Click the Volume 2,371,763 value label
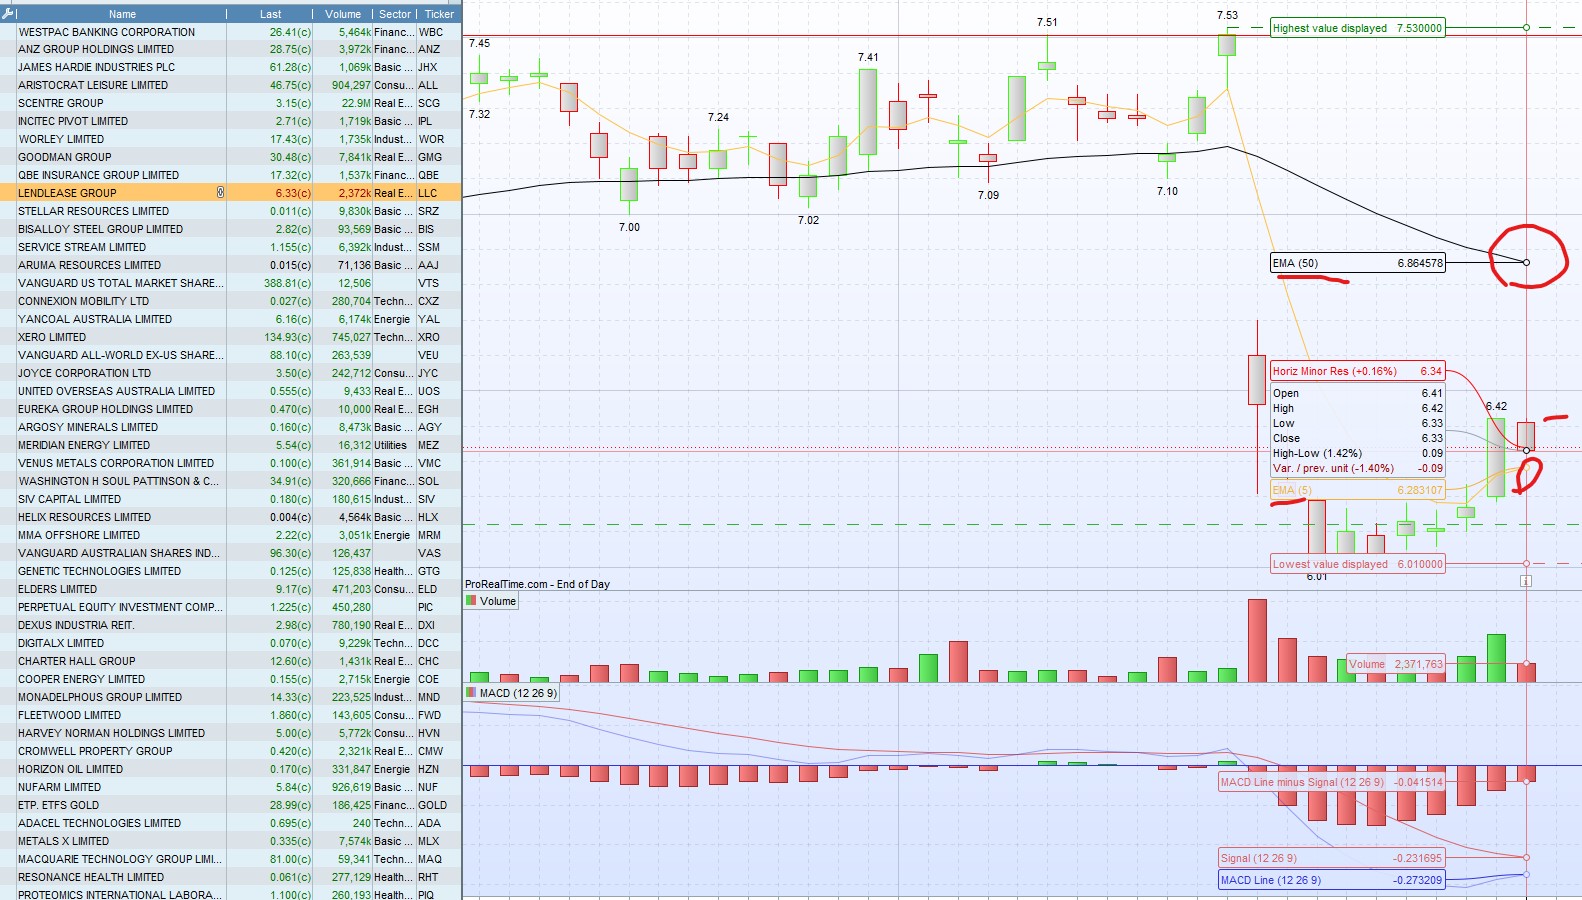 [x=1396, y=664]
